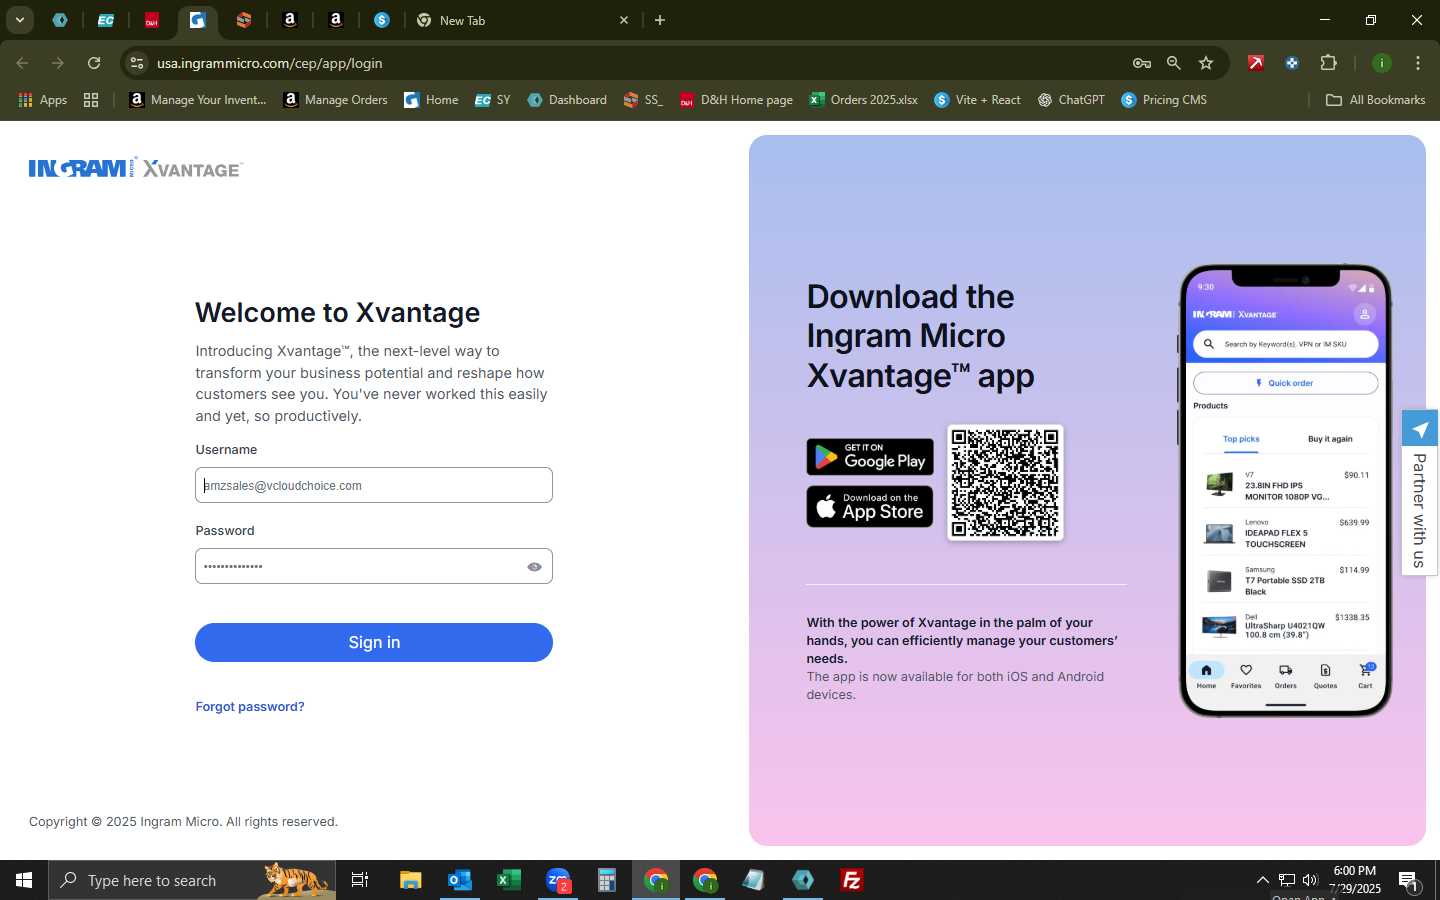1440x900 pixels.
Task: Open Outlook from the taskbar
Action: 460,880
